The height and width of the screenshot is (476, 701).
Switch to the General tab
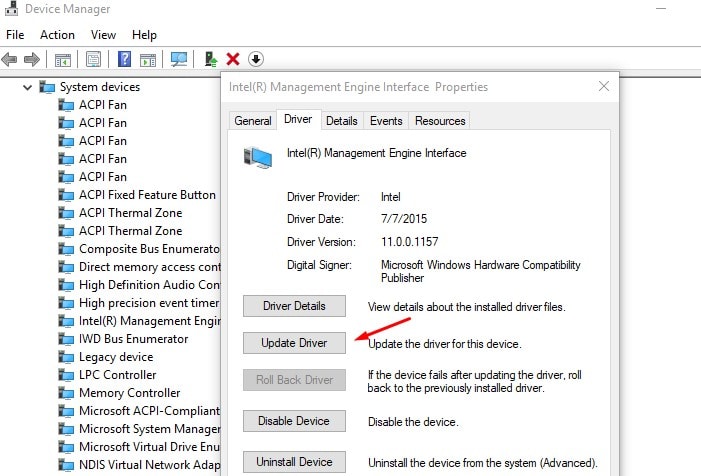click(253, 121)
